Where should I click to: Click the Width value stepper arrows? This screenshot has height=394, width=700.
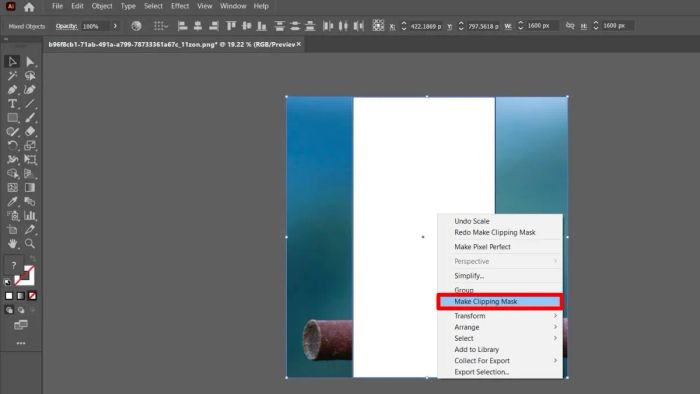click(520, 26)
